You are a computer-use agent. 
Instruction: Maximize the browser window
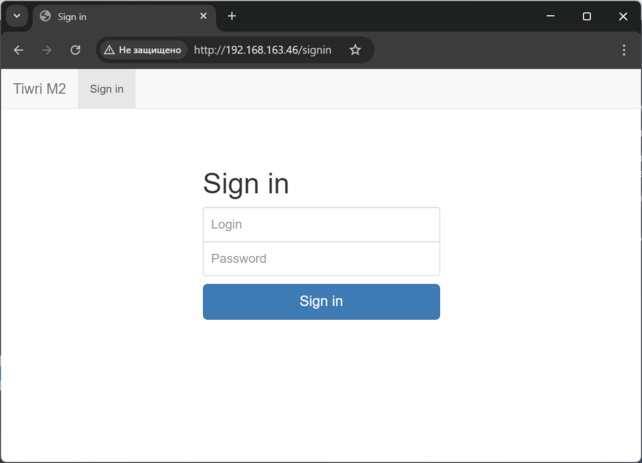click(587, 16)
